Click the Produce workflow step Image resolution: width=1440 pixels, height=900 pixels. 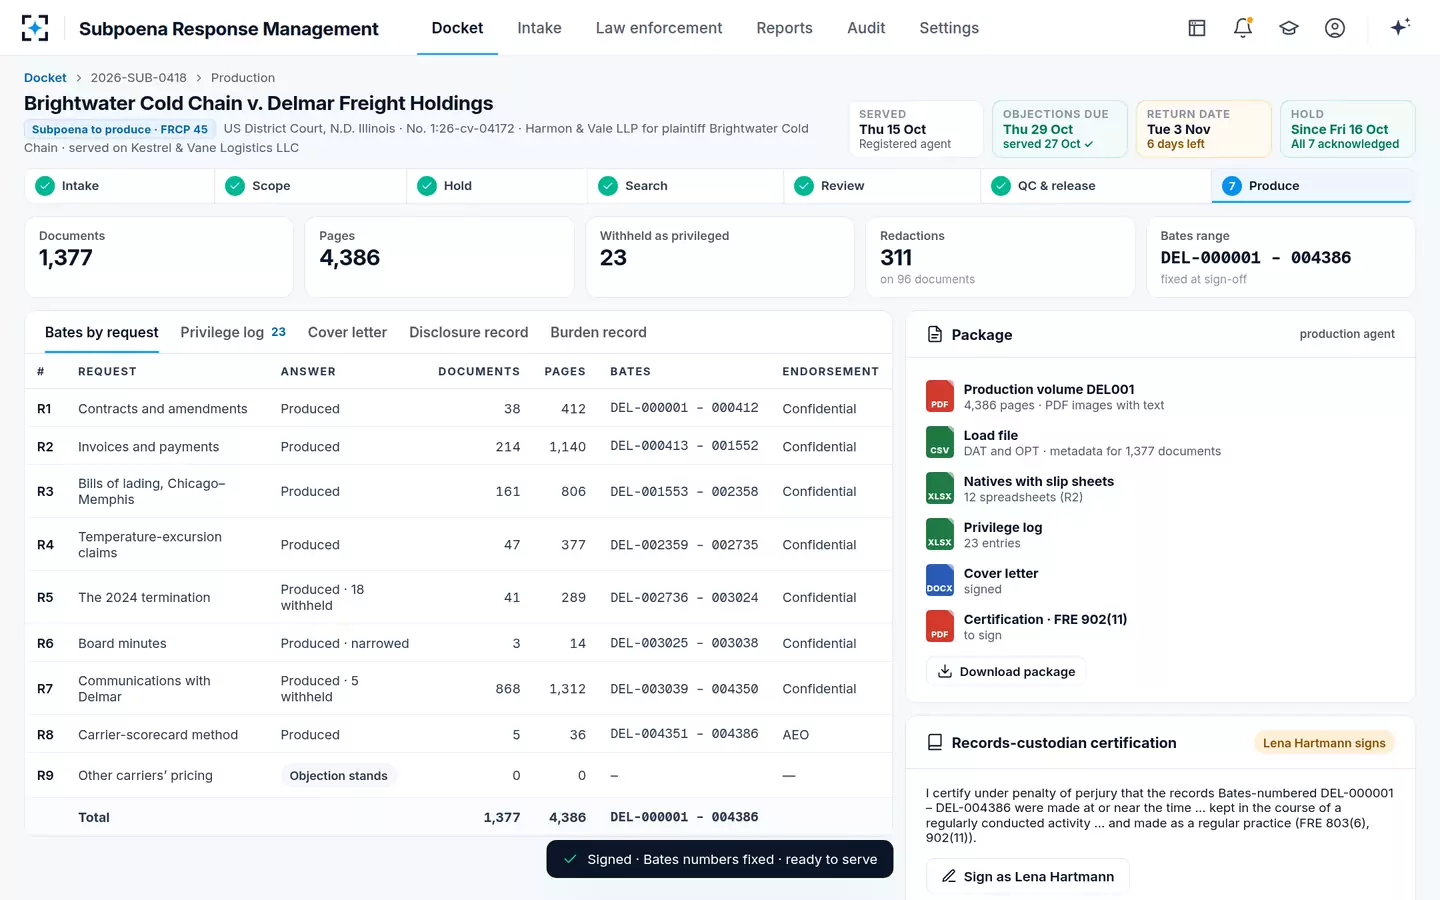click(x=1311, y=186)
